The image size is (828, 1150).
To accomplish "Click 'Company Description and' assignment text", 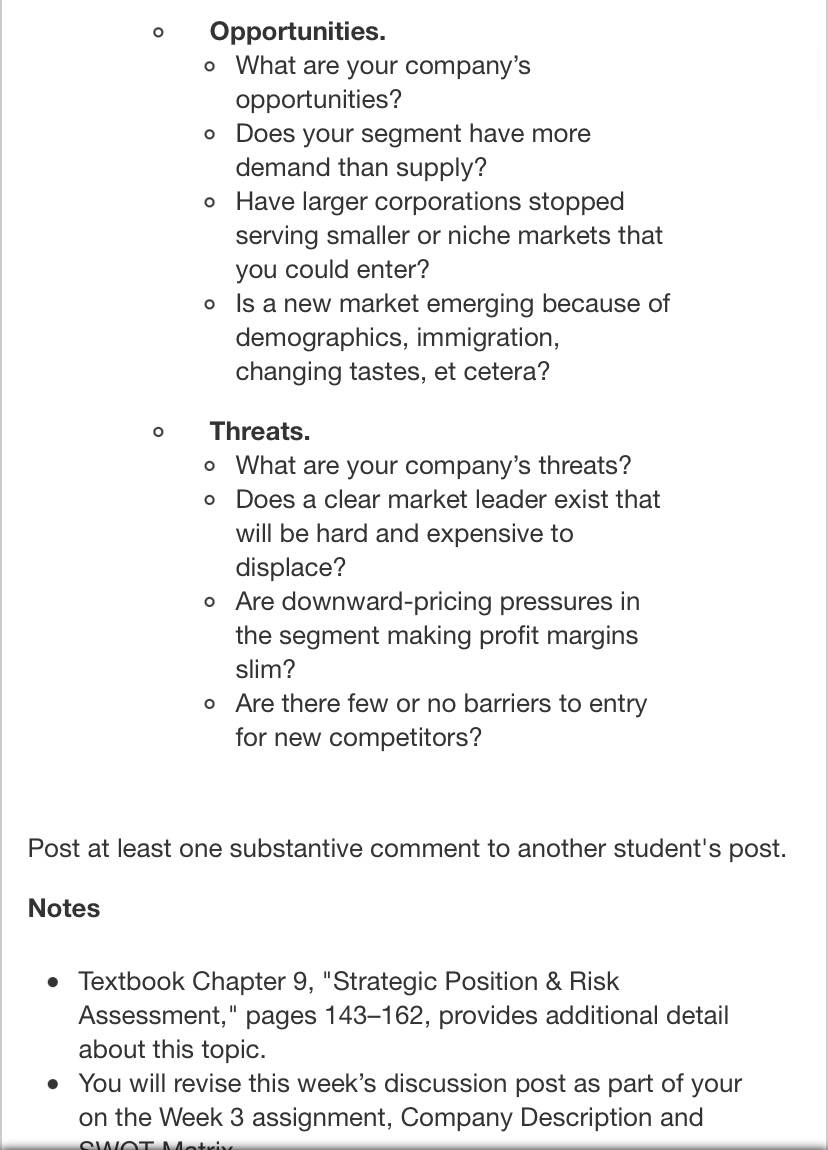I will coord(552,1117).
